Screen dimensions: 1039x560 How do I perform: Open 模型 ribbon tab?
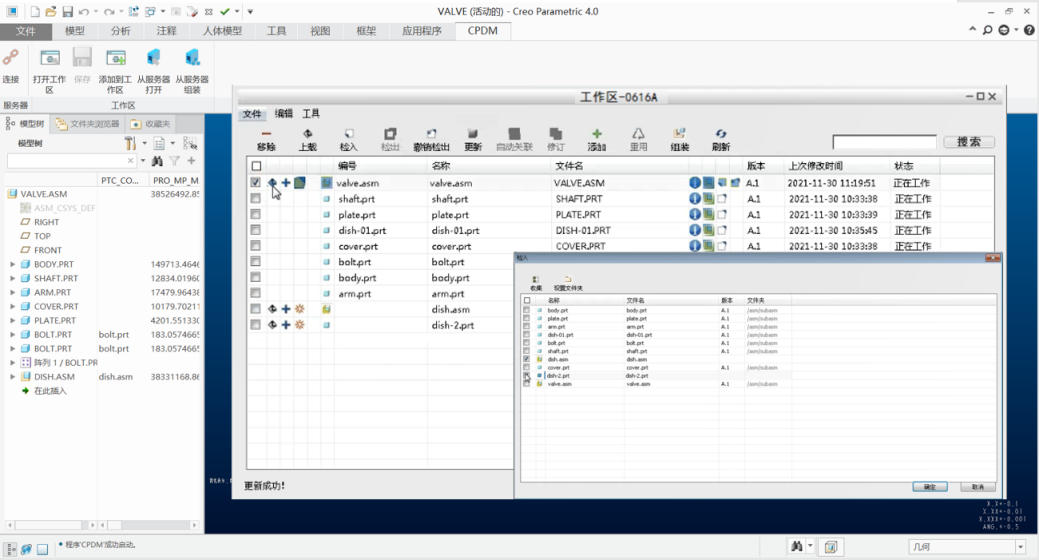coord(74,30)
